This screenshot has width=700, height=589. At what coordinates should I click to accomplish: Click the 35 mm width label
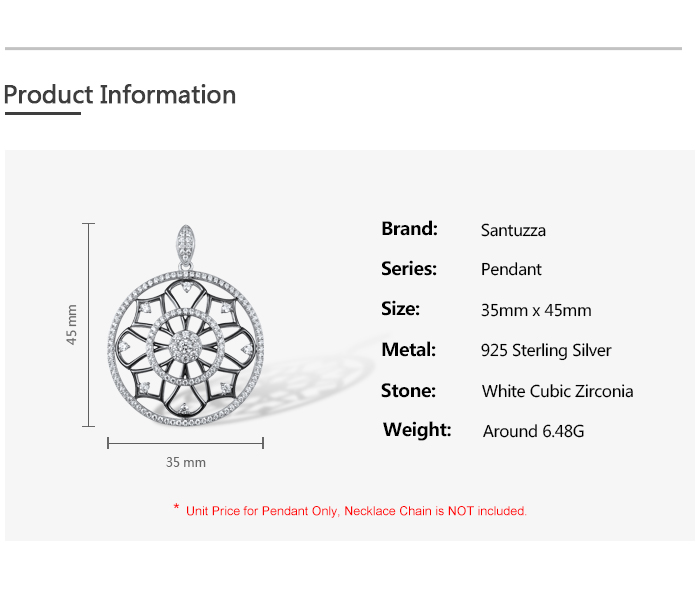(186, 462)
